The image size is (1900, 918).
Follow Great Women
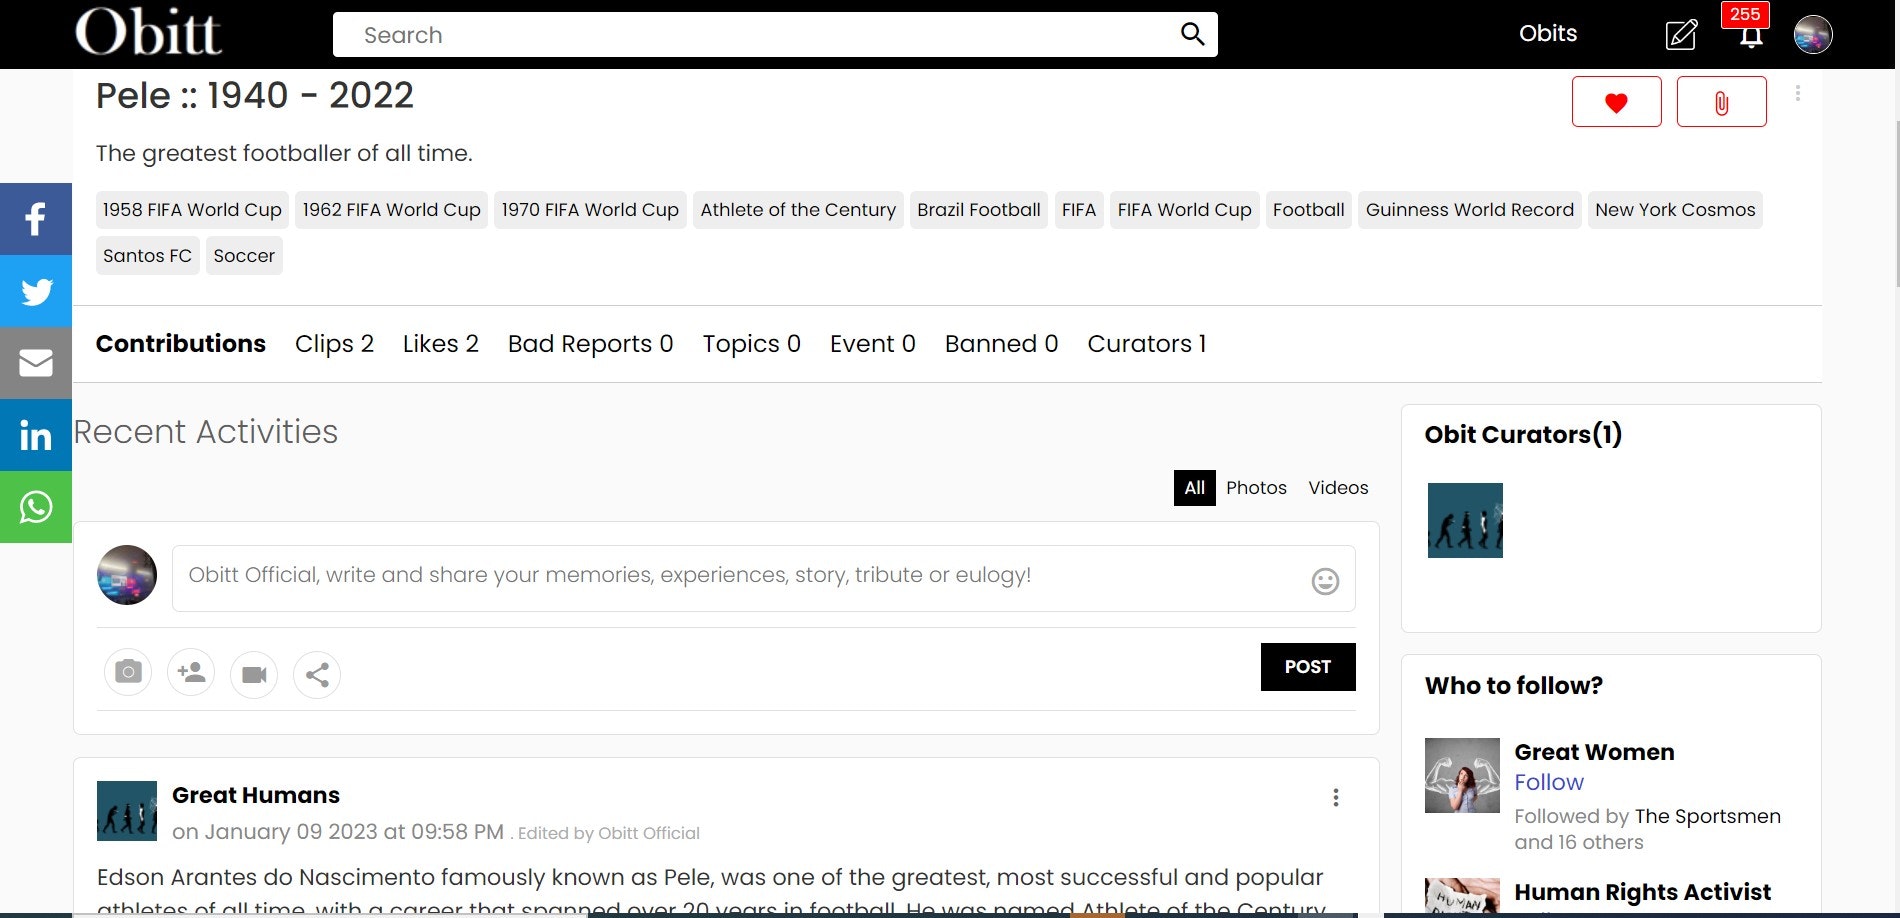[1549, 782]
